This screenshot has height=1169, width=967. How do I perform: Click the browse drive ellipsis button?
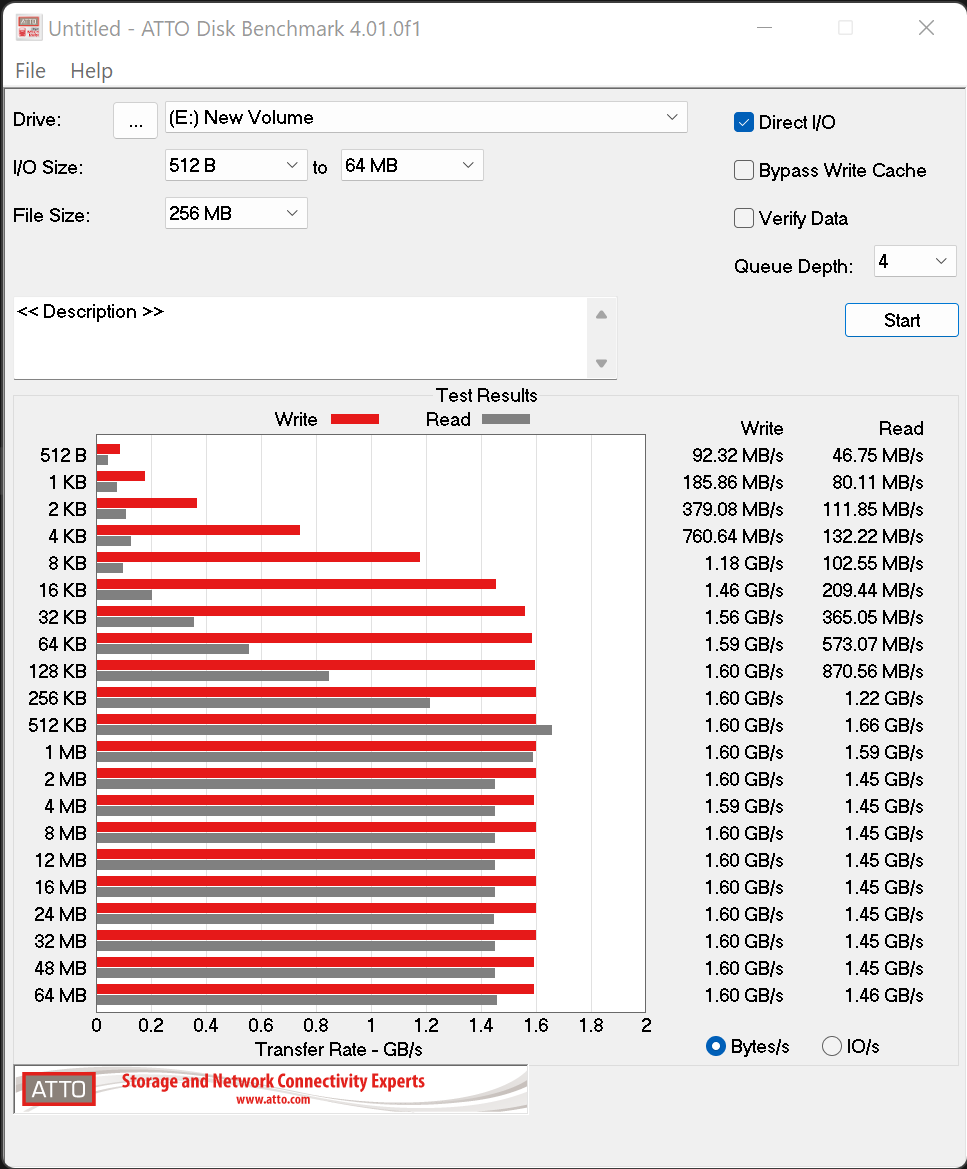(x=135, y=120)
